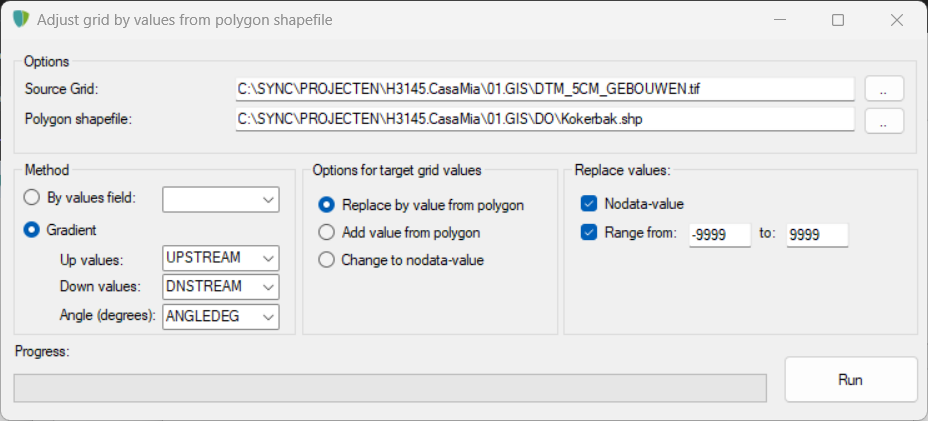The height and width of the screenshot is (421, 928).
Task: Click the Source Grid path field
Action: (x=545, y=89)
